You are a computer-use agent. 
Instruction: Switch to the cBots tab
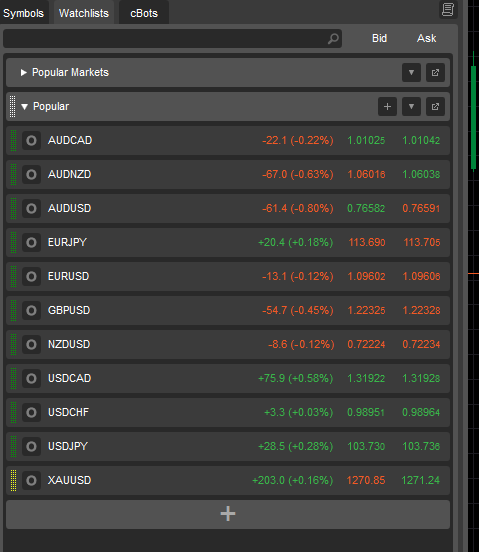pyautogui.click(x=144, y=13)
